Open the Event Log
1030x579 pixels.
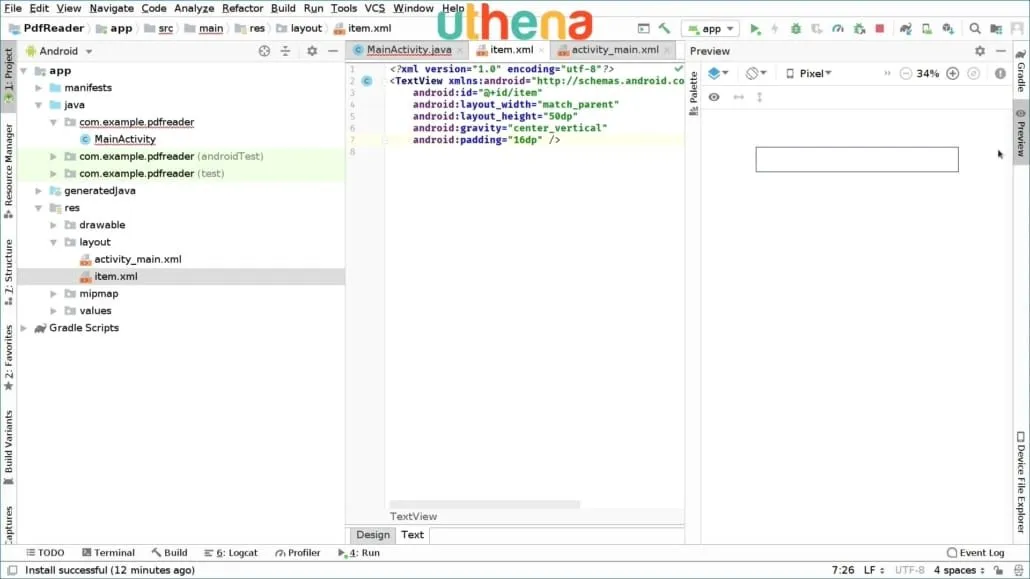click(975, 553)
